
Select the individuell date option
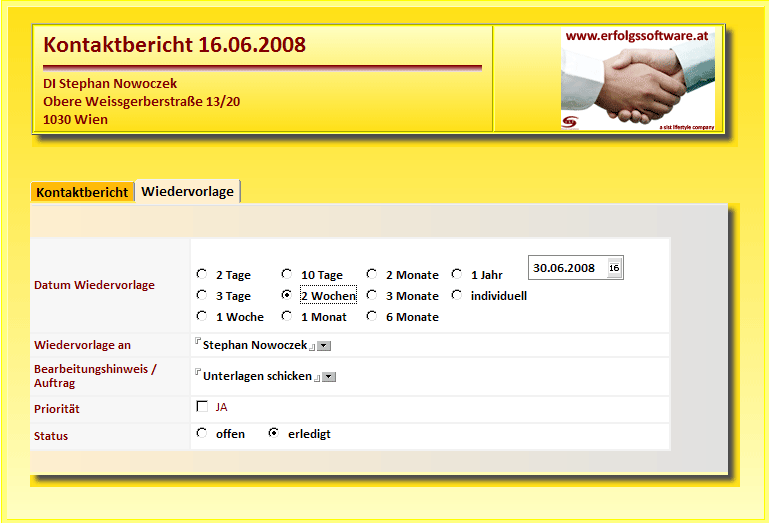[457, 295]
